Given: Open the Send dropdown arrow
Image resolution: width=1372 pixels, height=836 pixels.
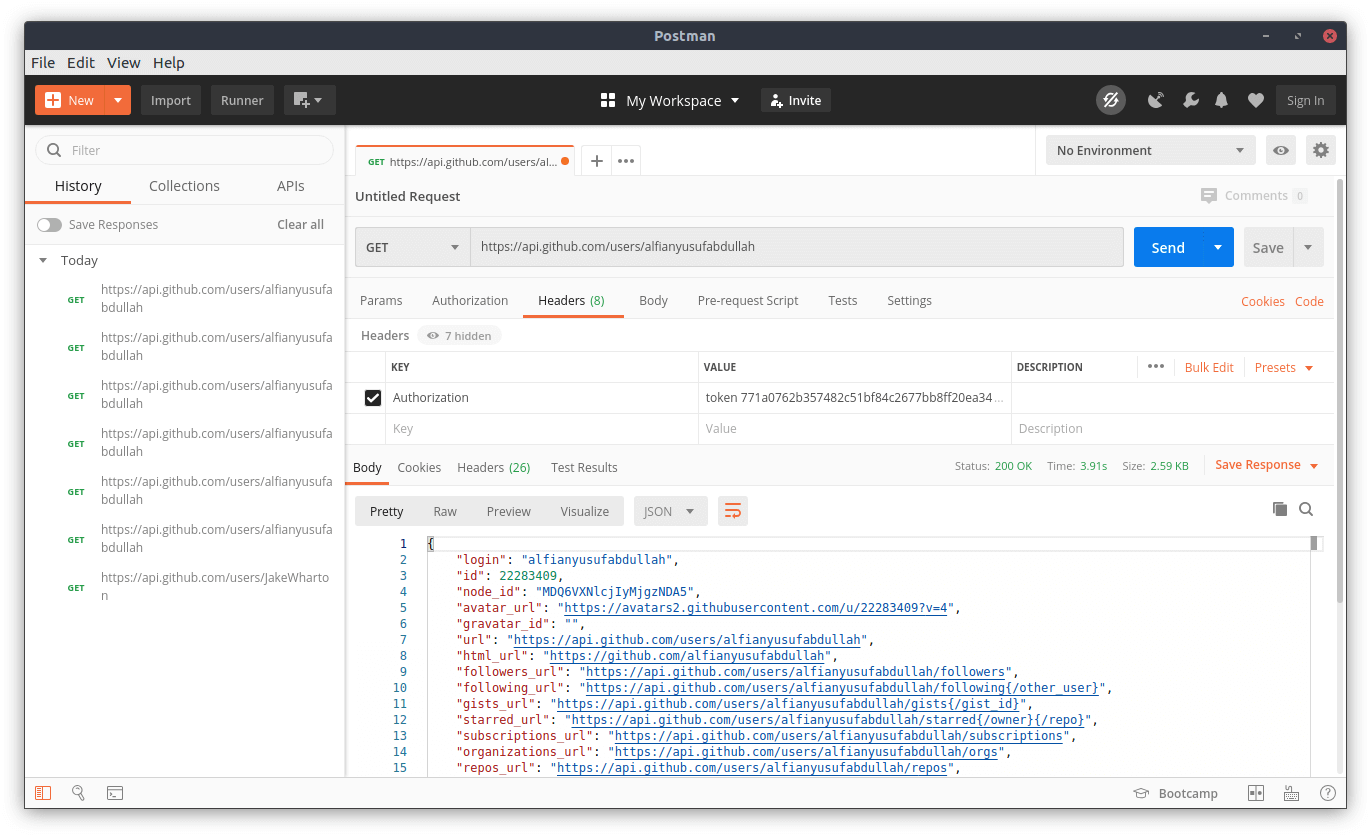Looking at the screenshot, I should pyautogui.click(x=1217, y=247).
